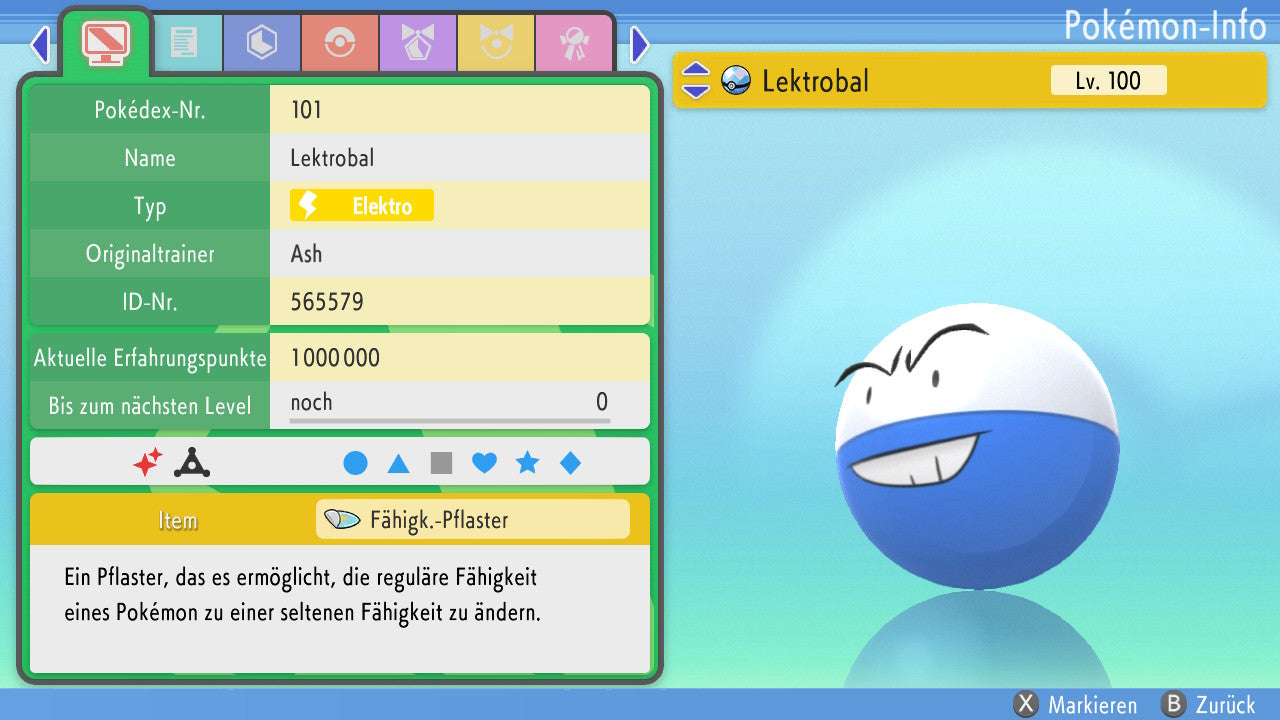Toggle the star marking

tap(527, 463)
